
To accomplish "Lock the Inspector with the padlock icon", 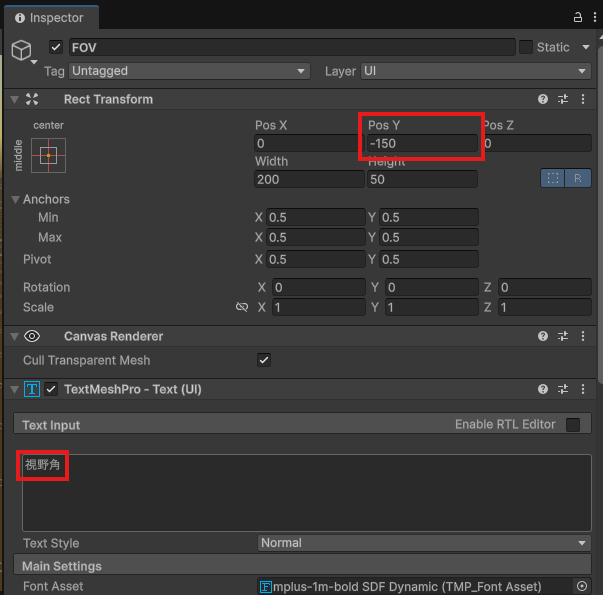I will (577, 17).
